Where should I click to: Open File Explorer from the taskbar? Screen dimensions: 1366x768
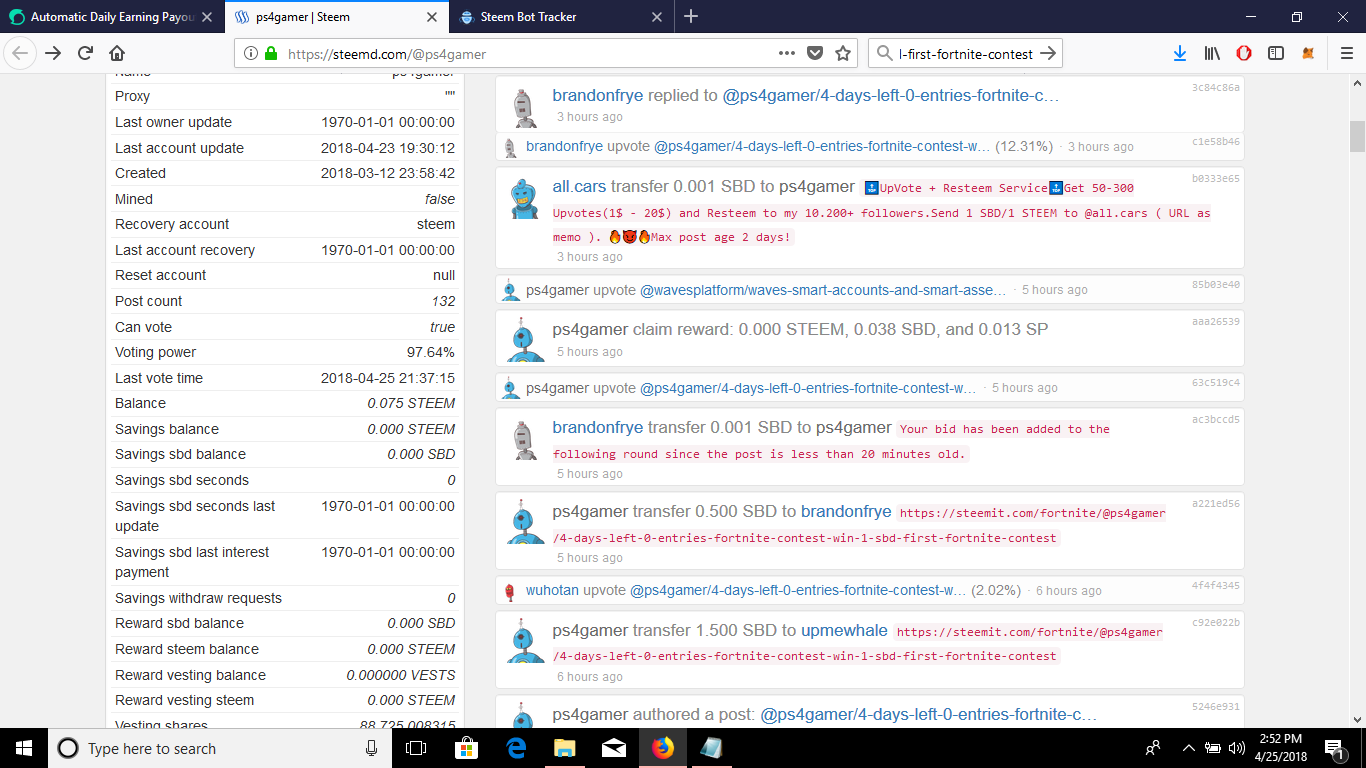(565, 748)
